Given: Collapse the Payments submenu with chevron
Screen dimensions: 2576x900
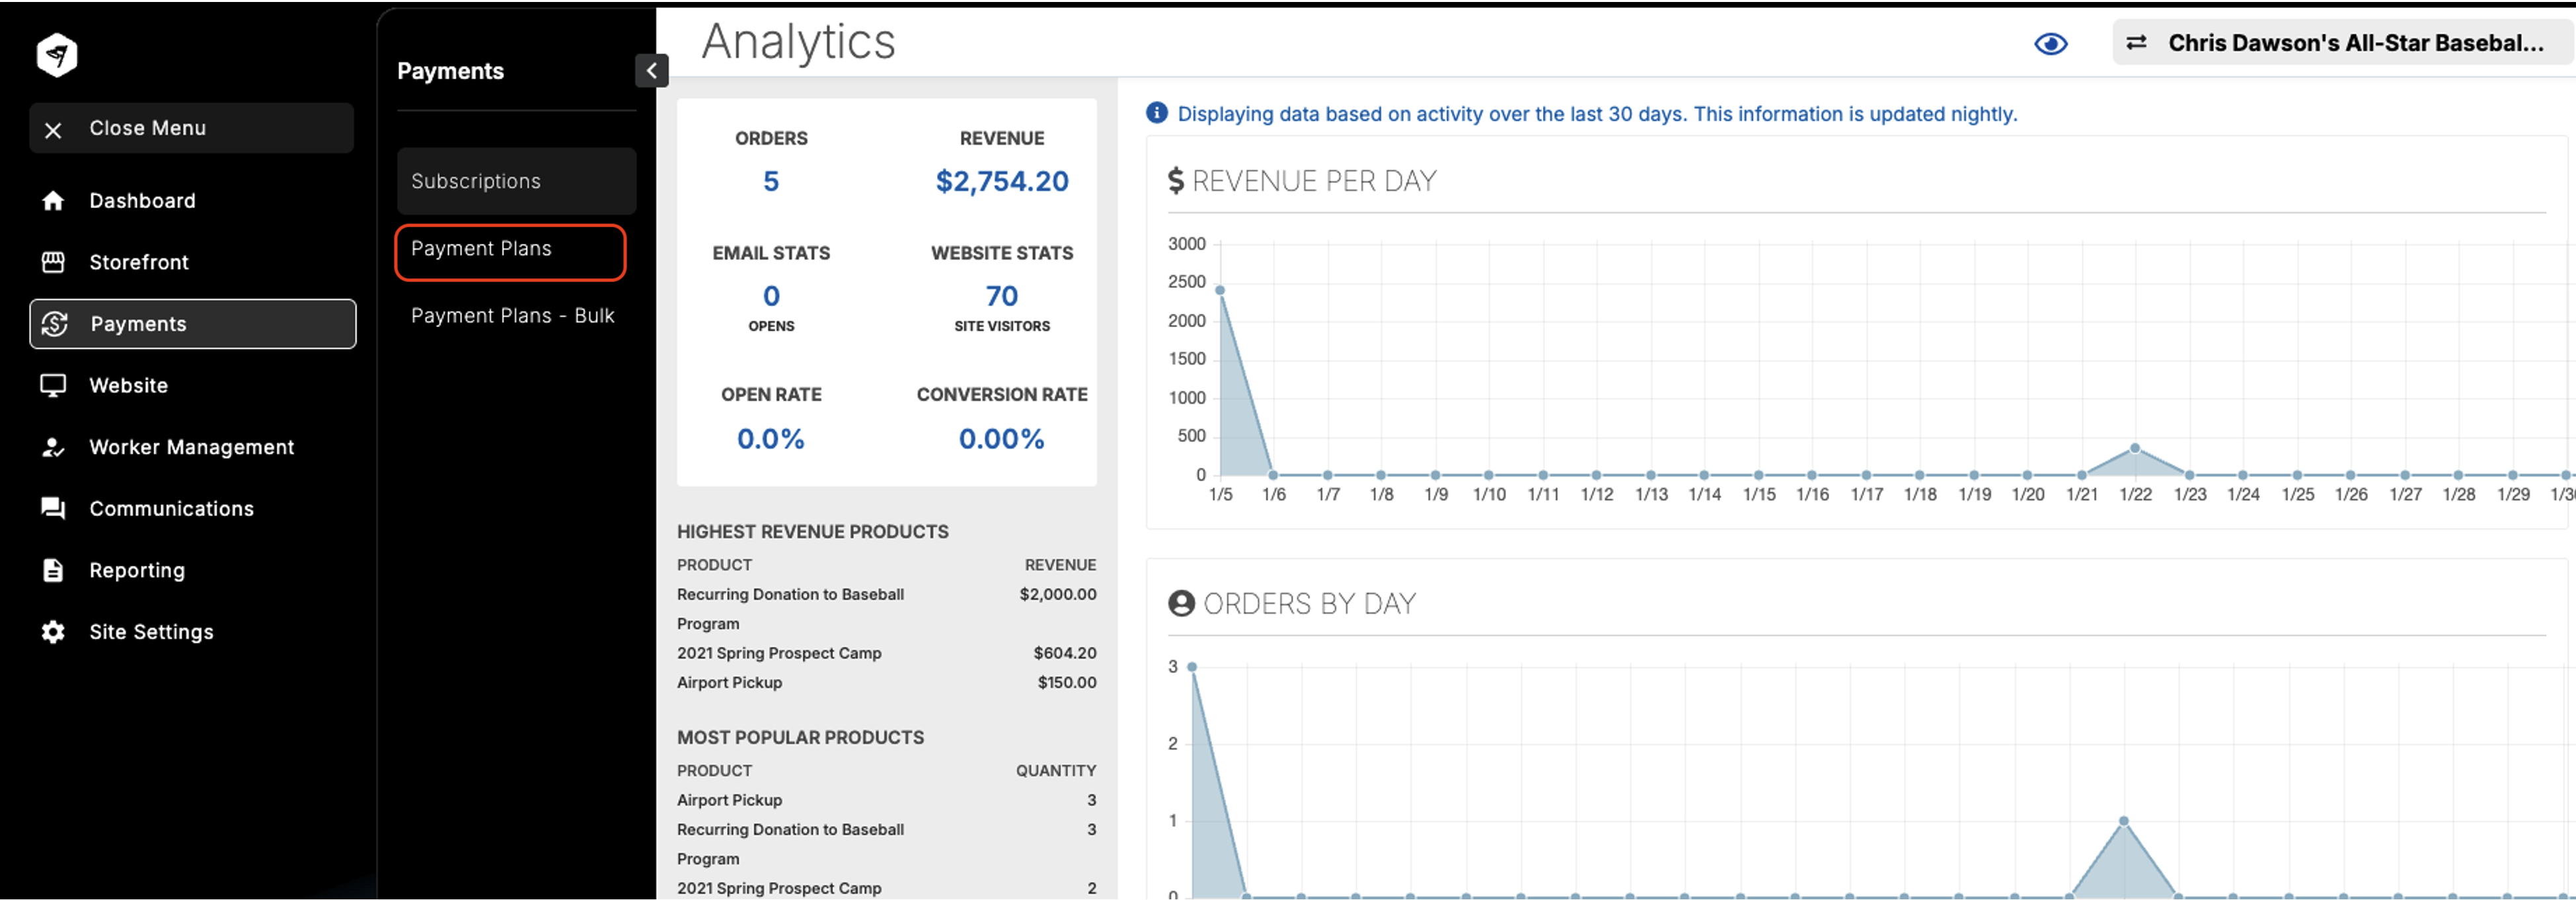Looking at the screenshot, I should (652, 71).
